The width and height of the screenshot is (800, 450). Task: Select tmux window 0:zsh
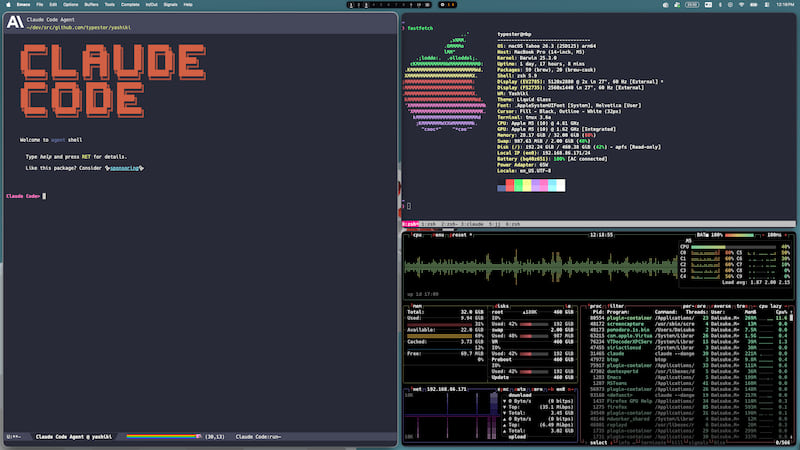click(410, 224)
